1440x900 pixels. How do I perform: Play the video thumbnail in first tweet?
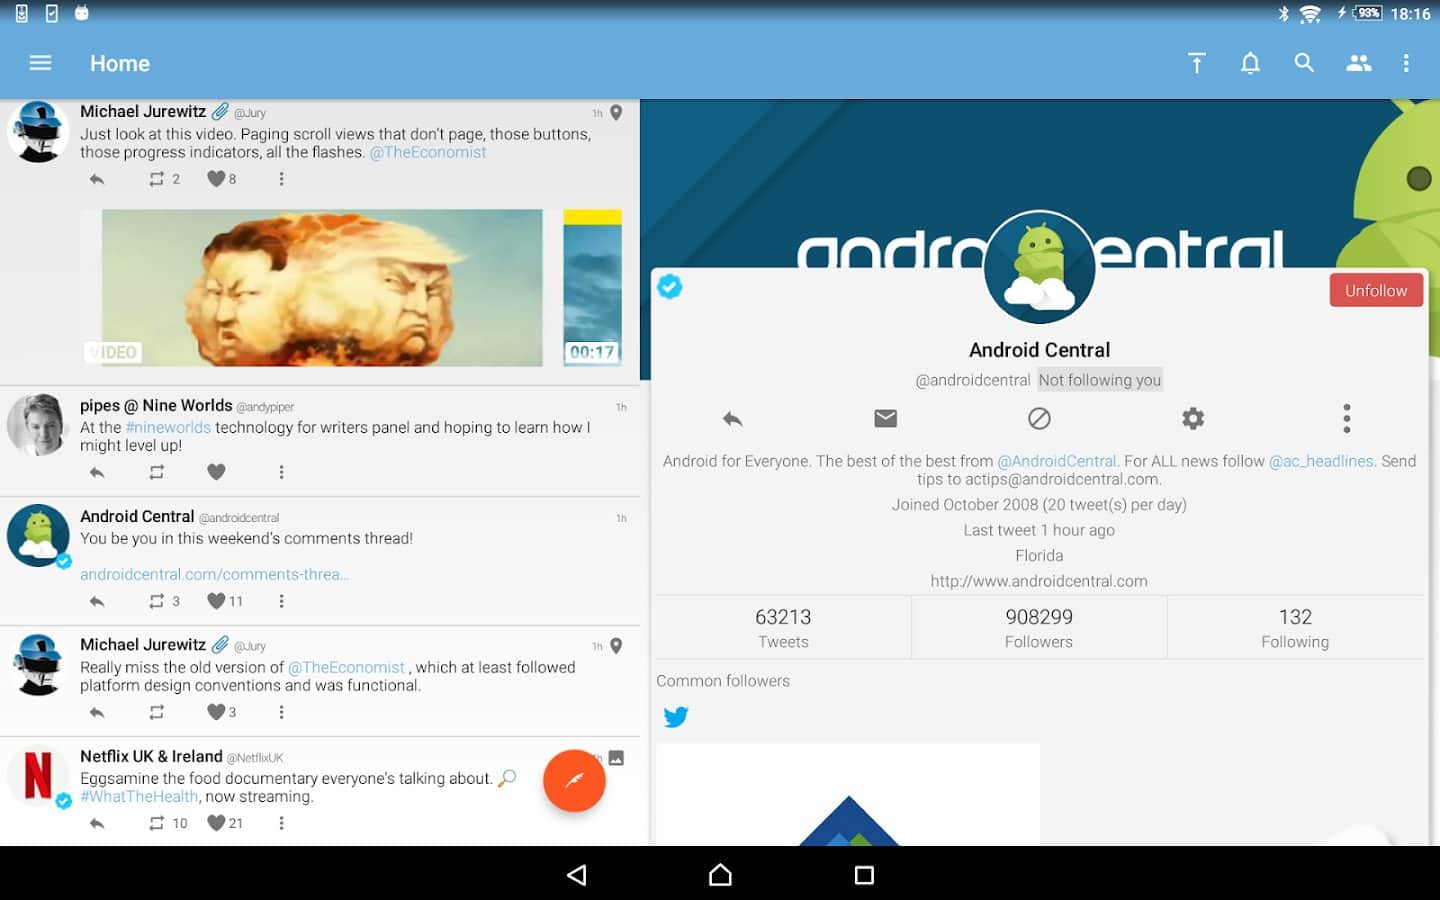pyautogui.click(x=322, y=287)
